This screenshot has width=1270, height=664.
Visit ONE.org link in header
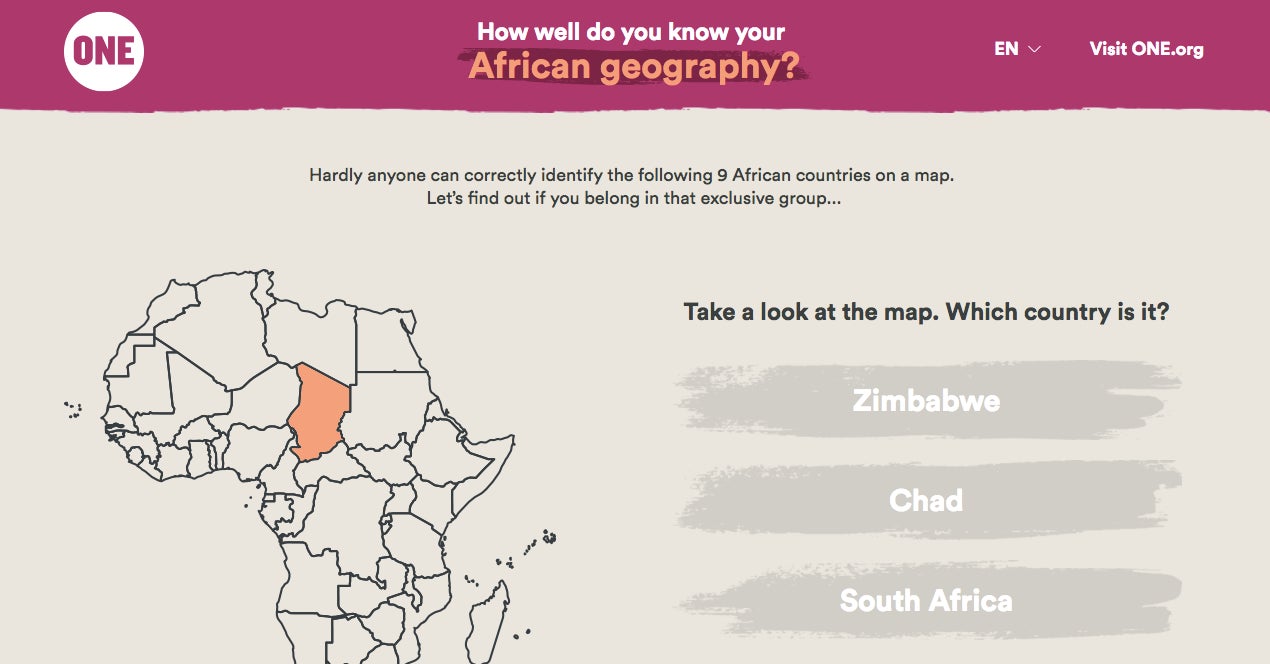click(x=1146, y=49)
